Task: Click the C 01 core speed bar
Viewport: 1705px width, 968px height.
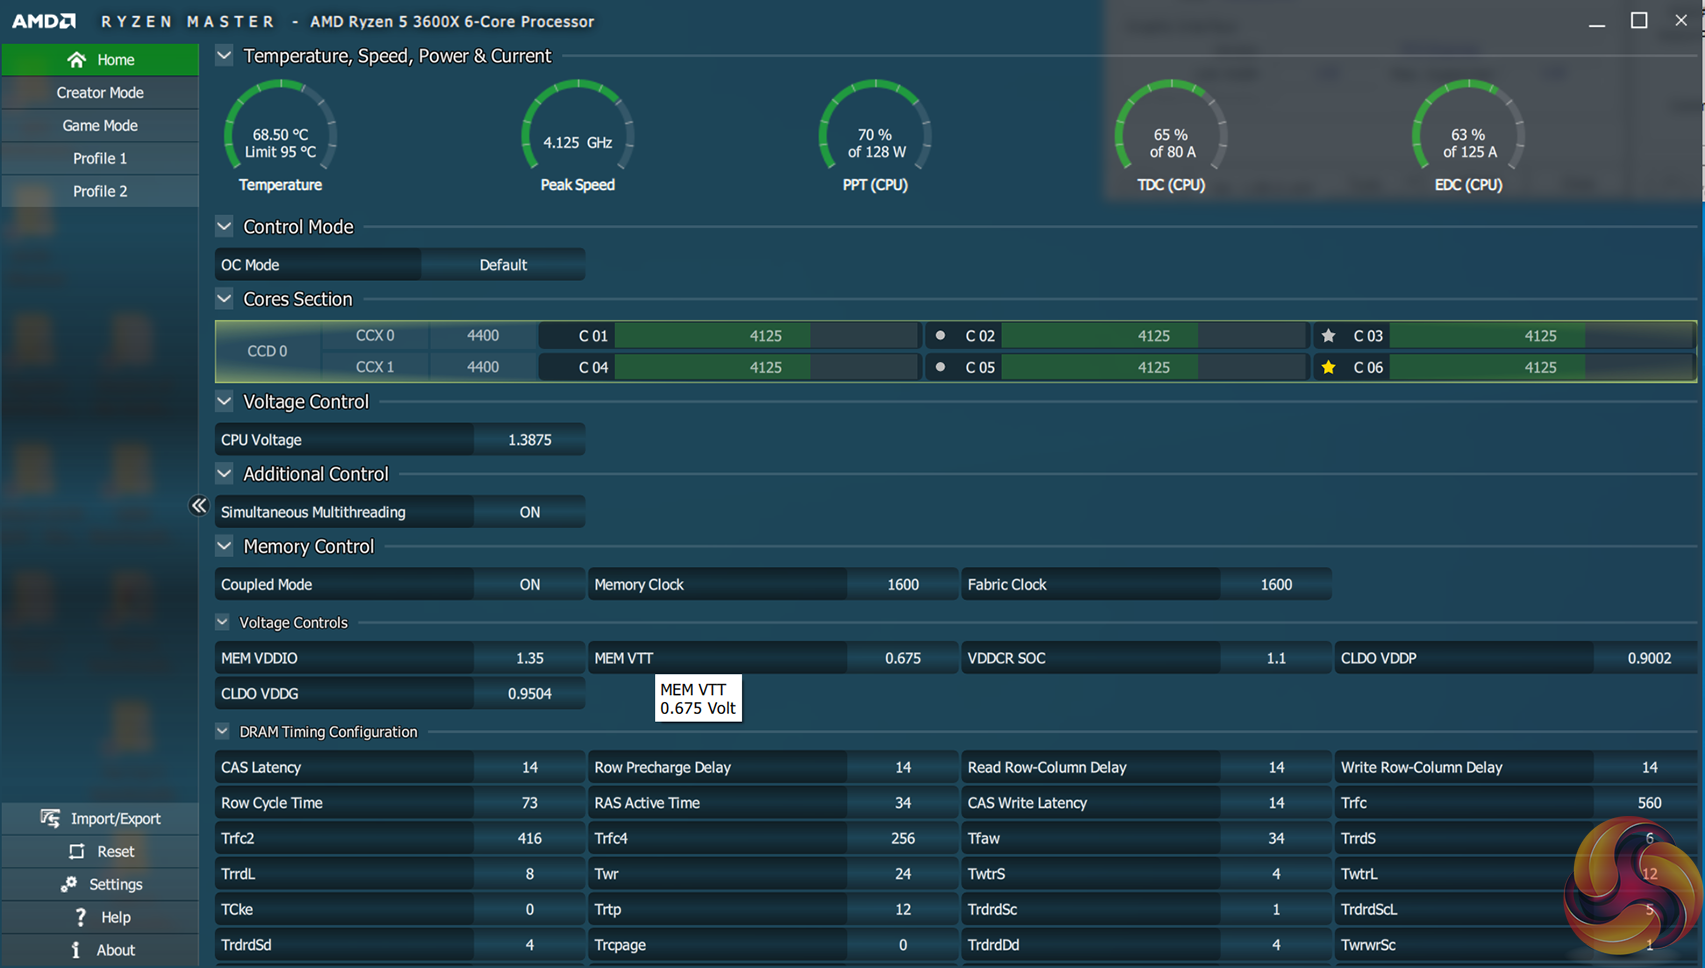Action: [766, 336]
